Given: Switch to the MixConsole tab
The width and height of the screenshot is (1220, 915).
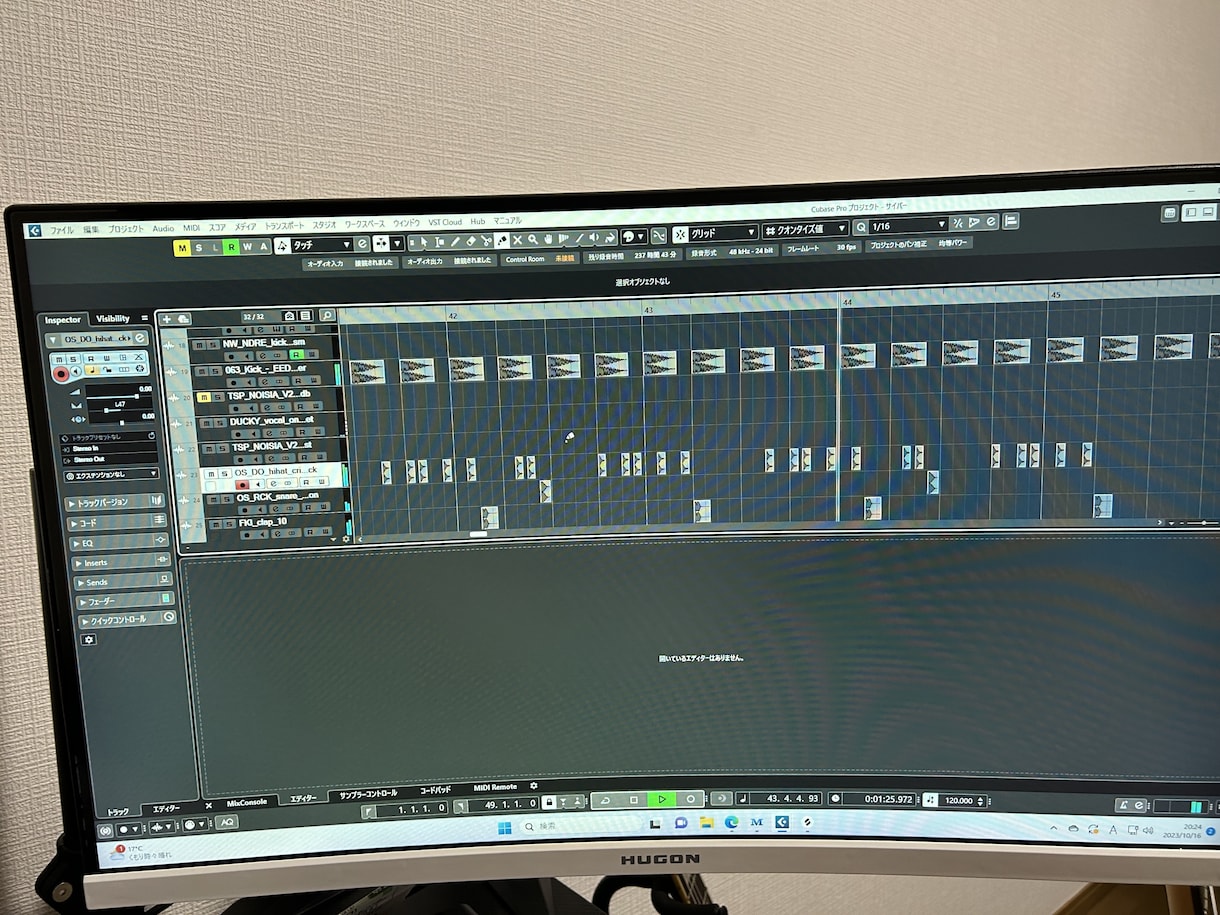Looking at the screenshot, I should [248, 802].
